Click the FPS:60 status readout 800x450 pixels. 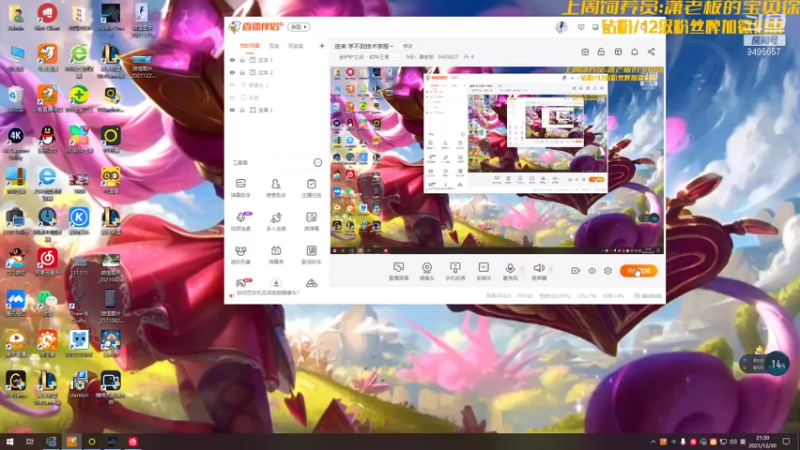(x=525, y=296)
